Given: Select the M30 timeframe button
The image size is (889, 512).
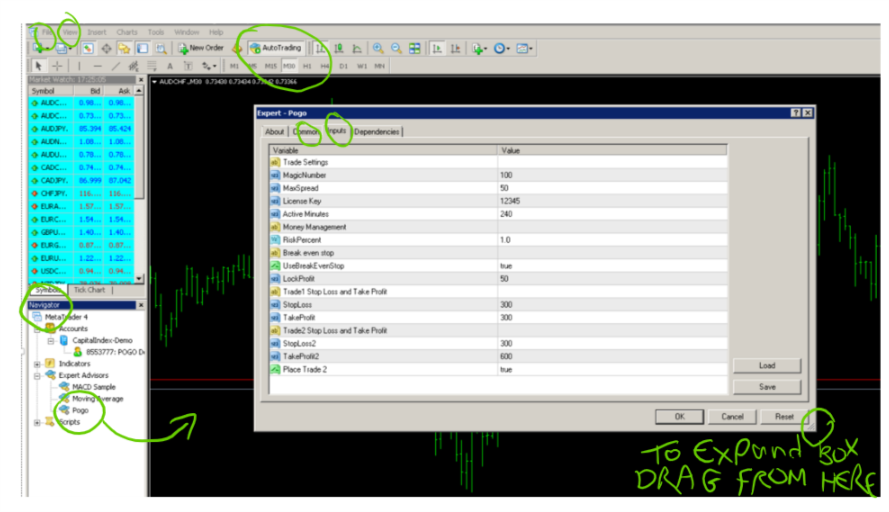Looking at the screenshot, I should coord(289,66).
